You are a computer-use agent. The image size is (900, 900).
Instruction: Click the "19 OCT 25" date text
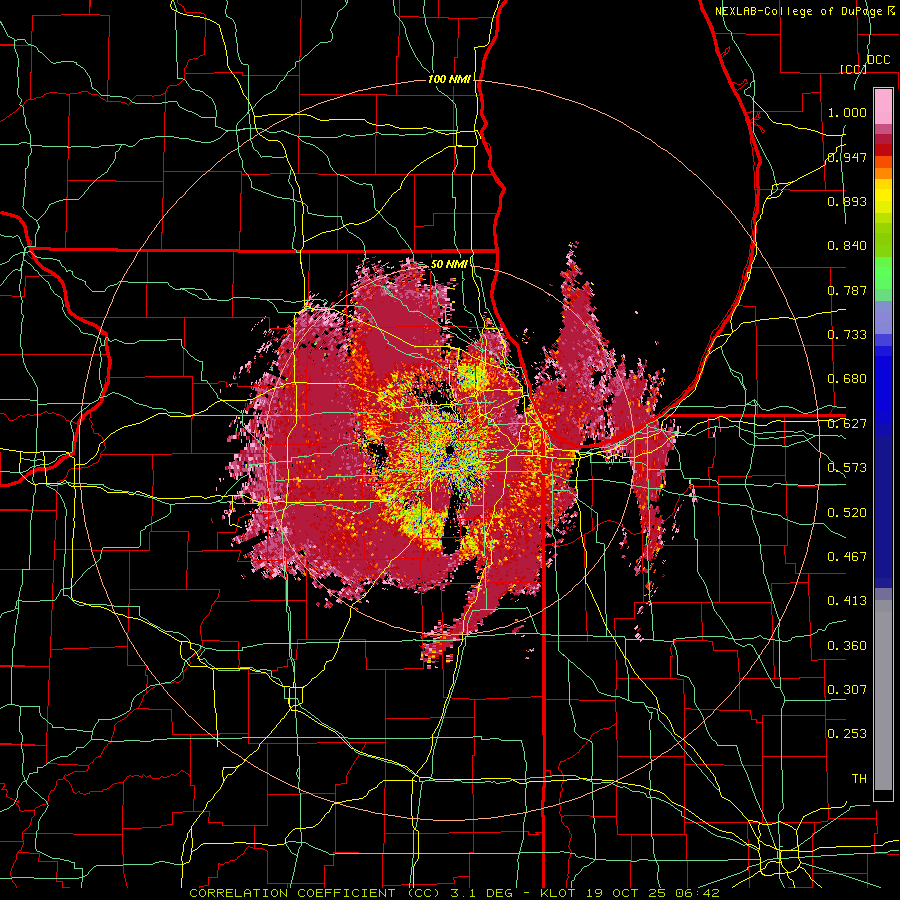click(624, 893)
